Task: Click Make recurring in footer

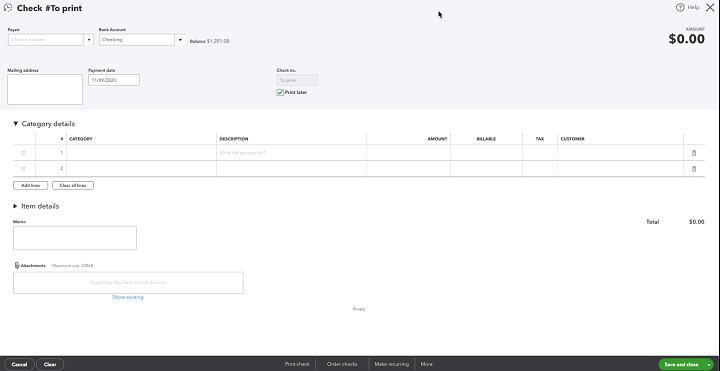Action: coord(391,364)
